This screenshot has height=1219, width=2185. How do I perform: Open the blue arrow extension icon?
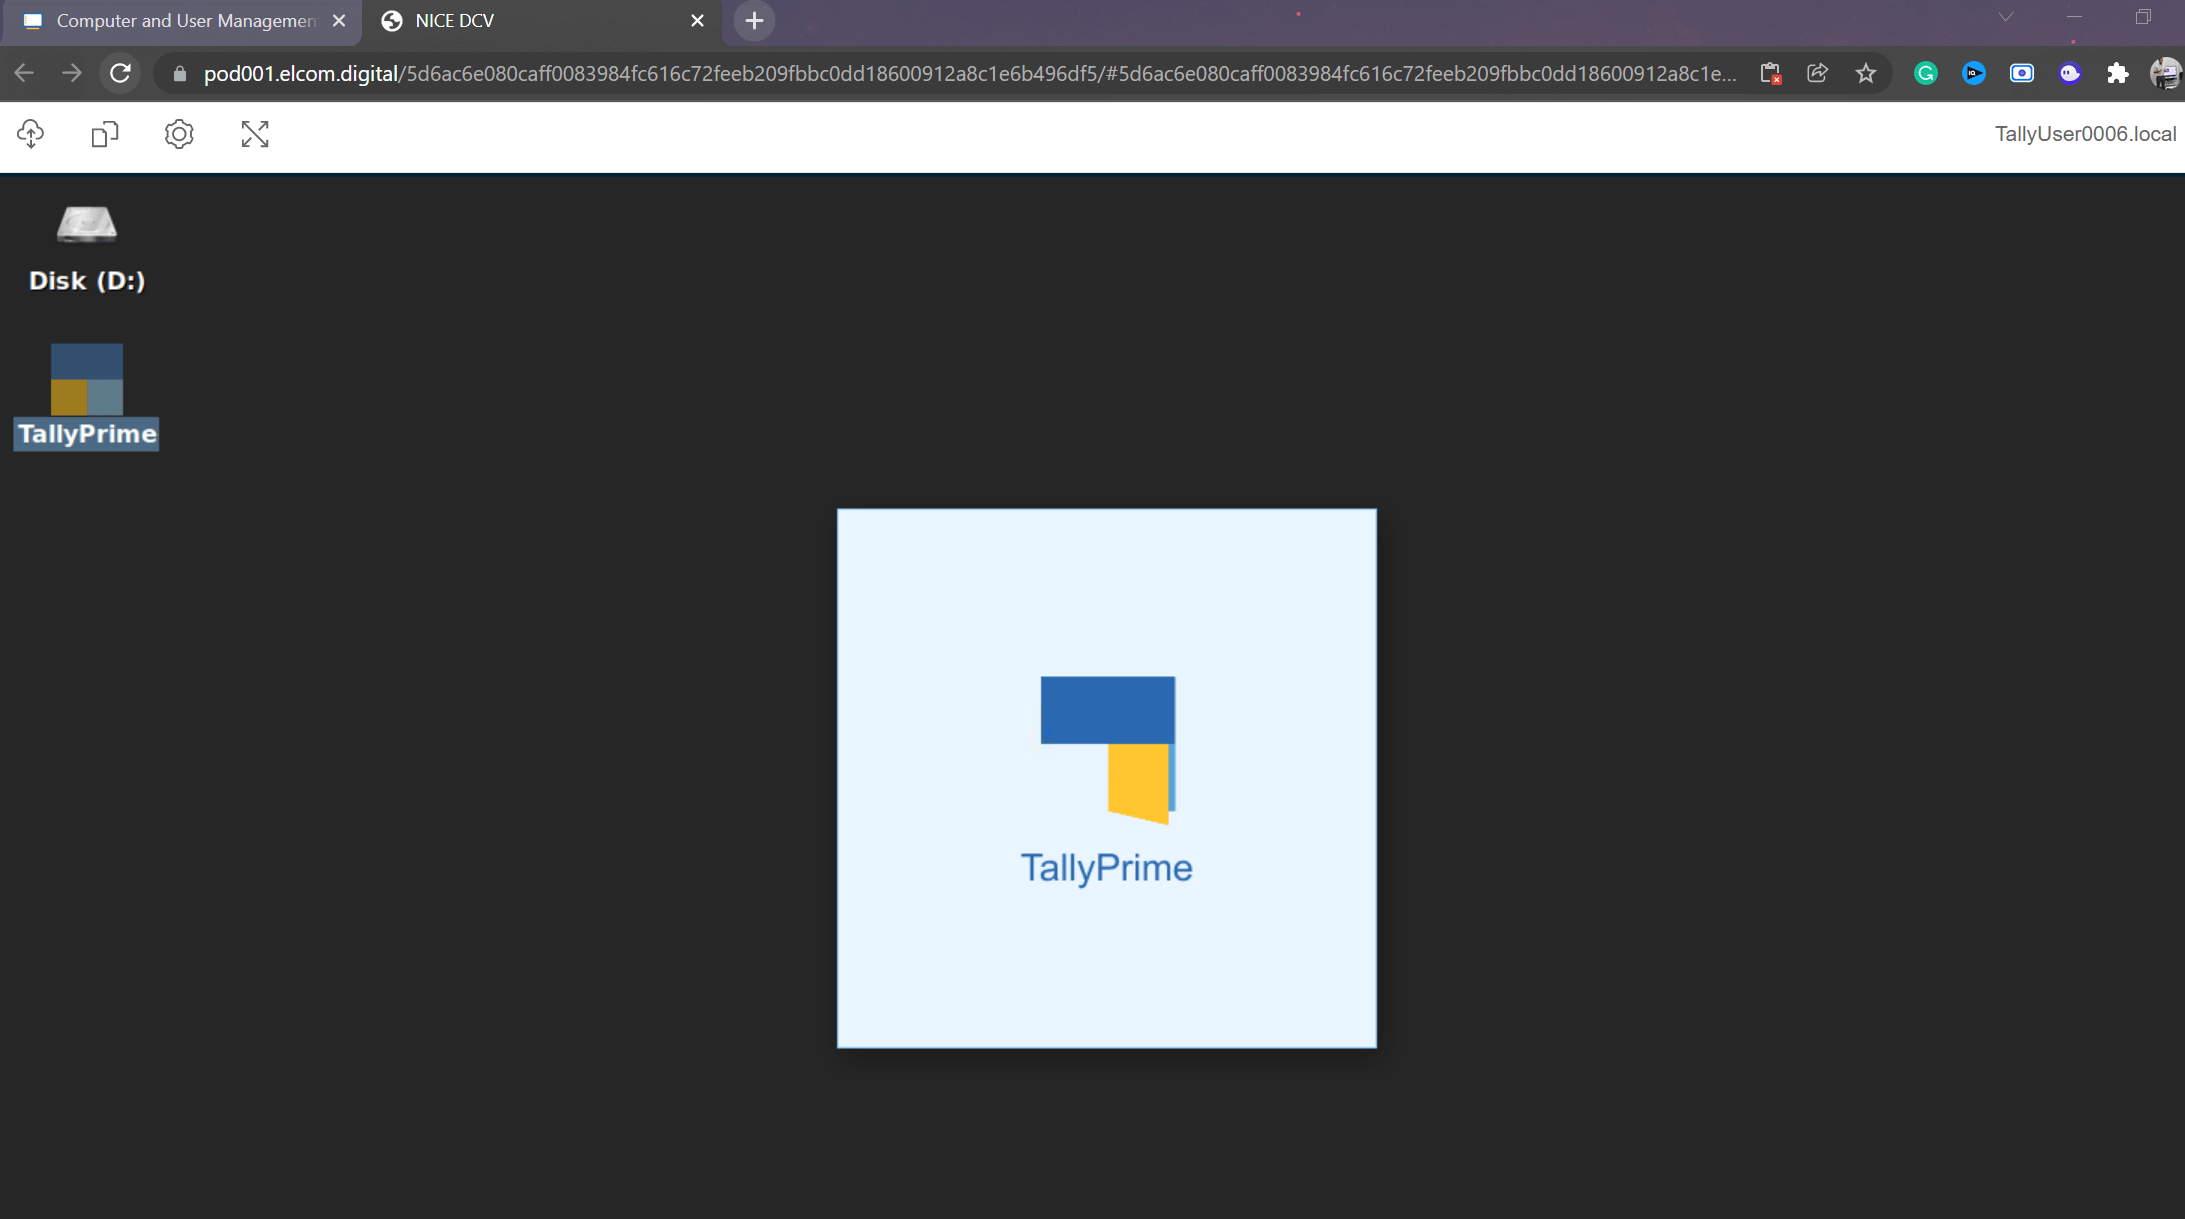point(1974,73)
